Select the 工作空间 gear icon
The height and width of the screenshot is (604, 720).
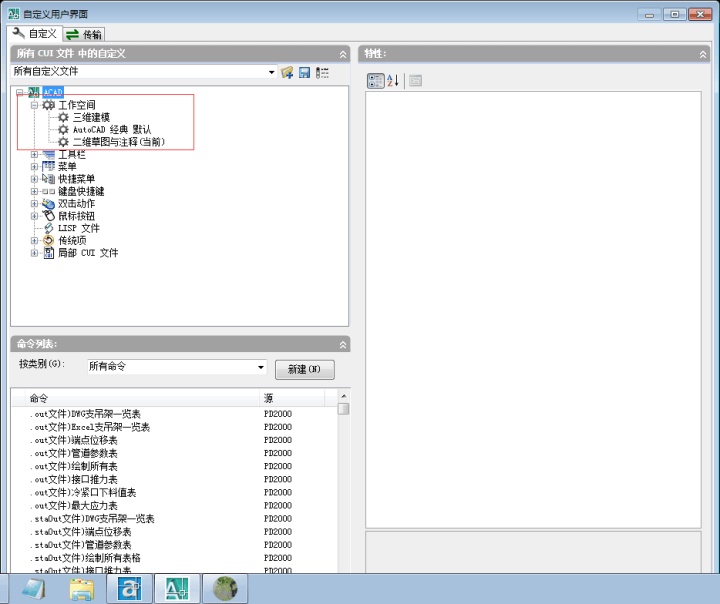pos(48,105)
